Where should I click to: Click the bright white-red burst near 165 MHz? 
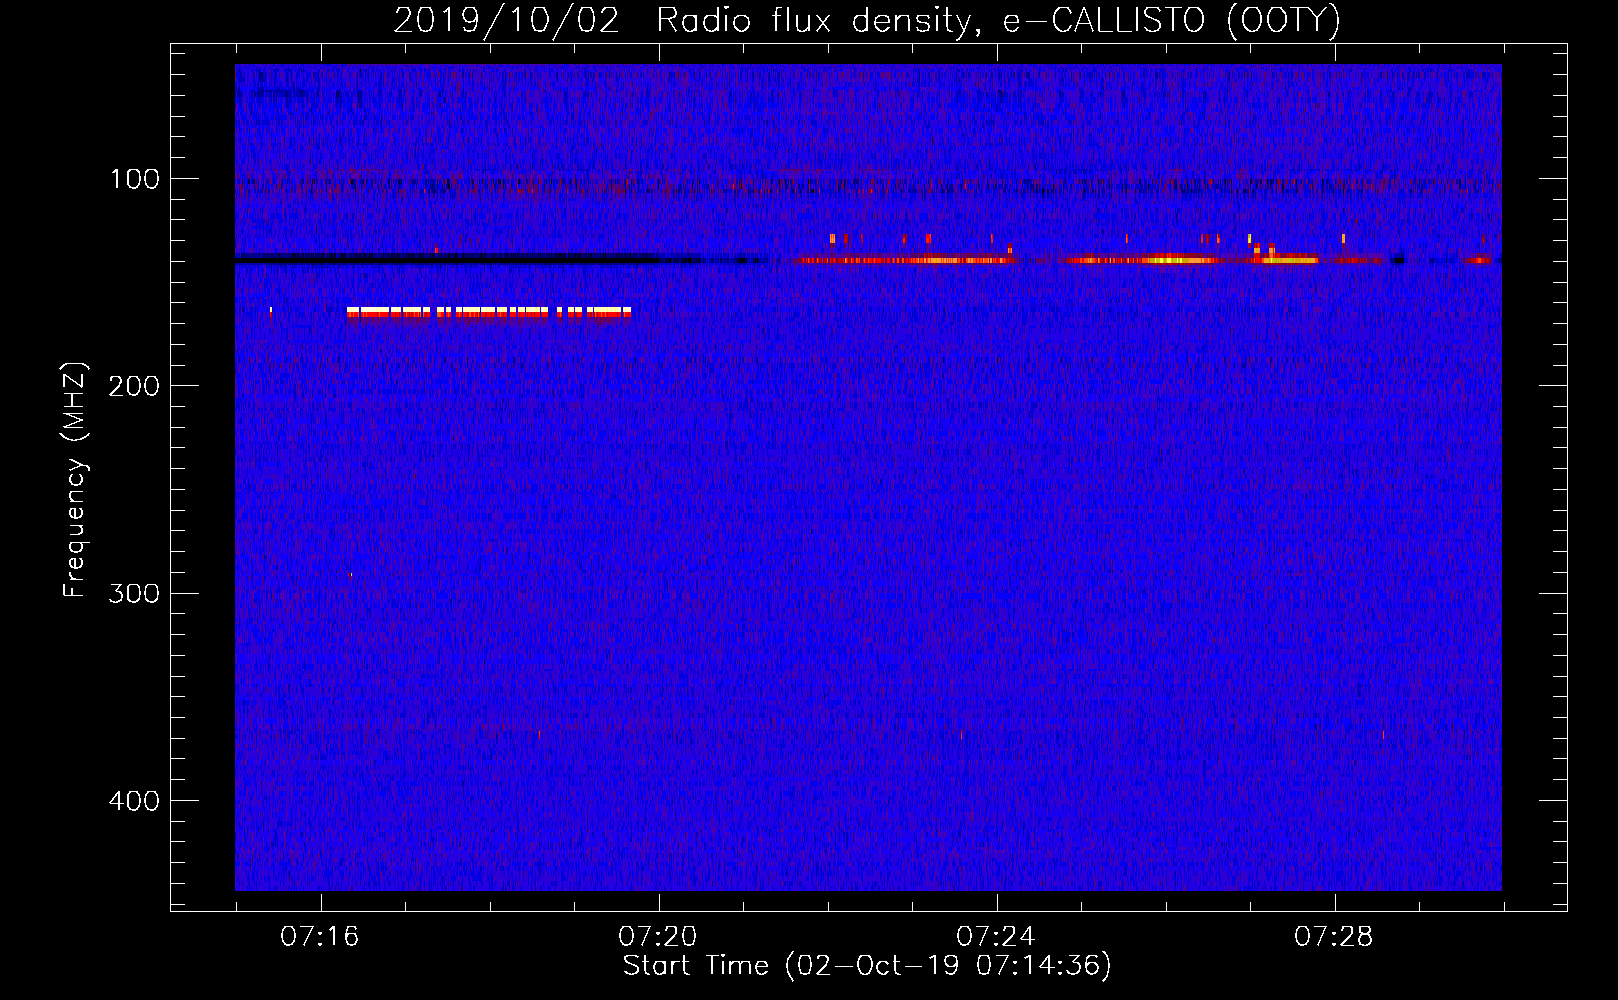(x=489, y=312)
